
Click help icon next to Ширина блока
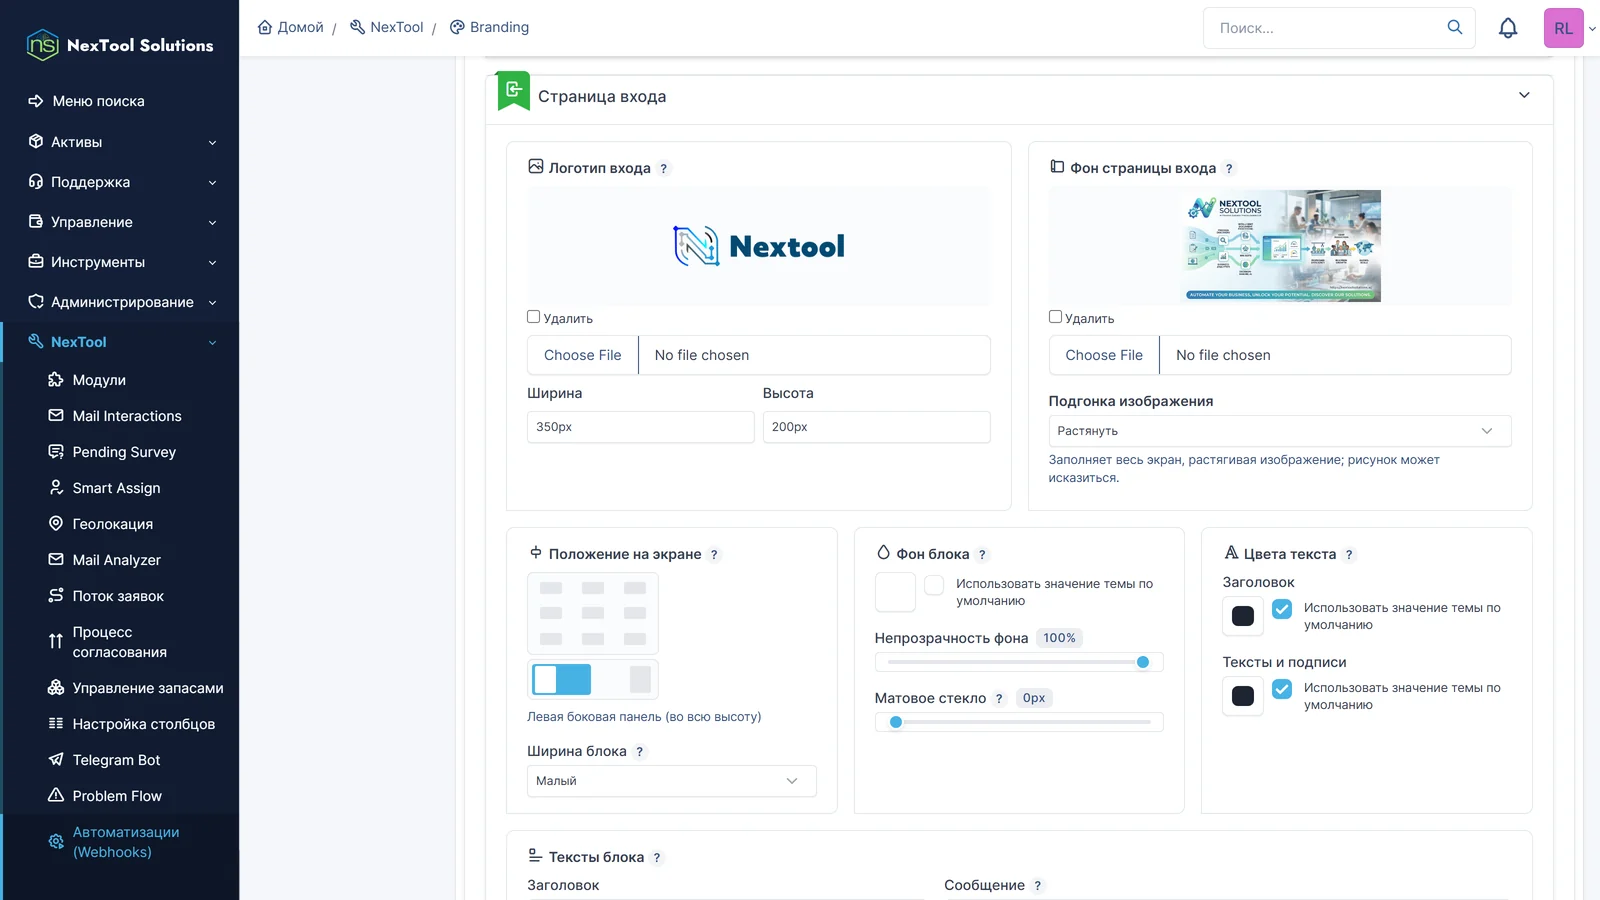pos(640,752)
